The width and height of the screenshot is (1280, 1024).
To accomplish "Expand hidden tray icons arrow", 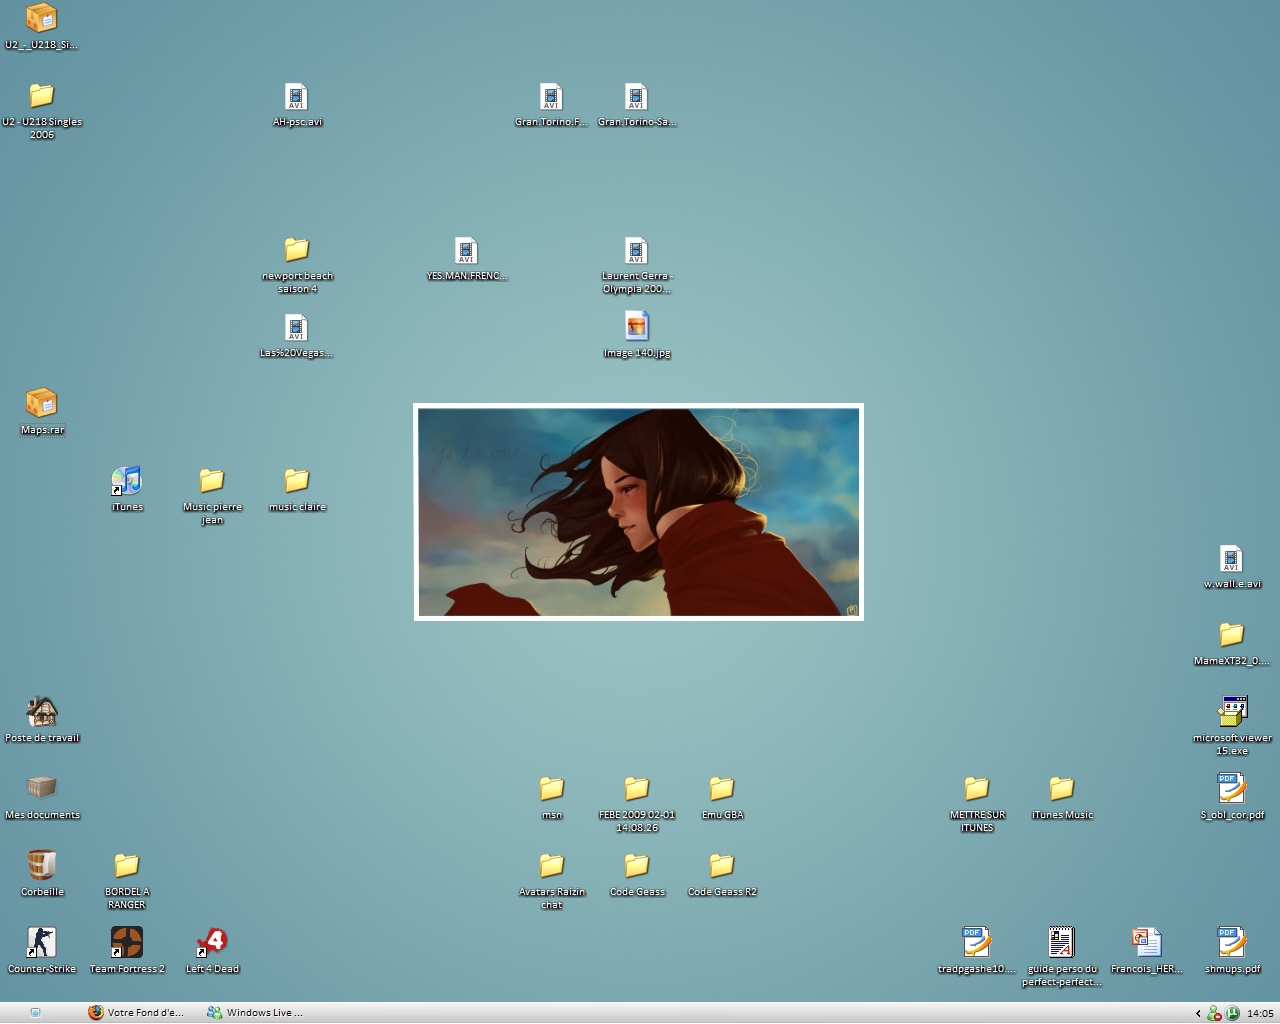I will point(1198,1013).
